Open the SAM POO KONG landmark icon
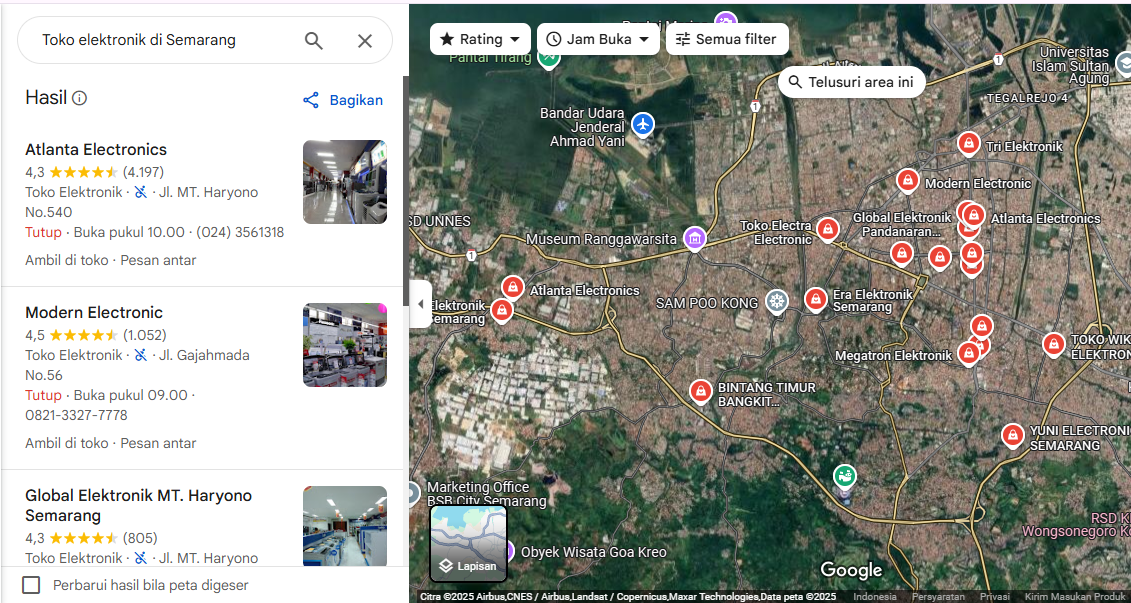 coord(776,302)
